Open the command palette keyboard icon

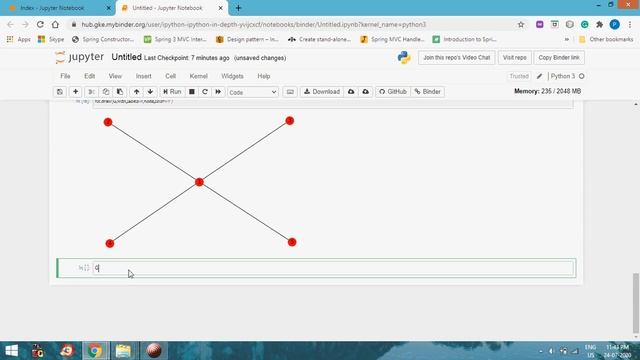coord(290,92)
